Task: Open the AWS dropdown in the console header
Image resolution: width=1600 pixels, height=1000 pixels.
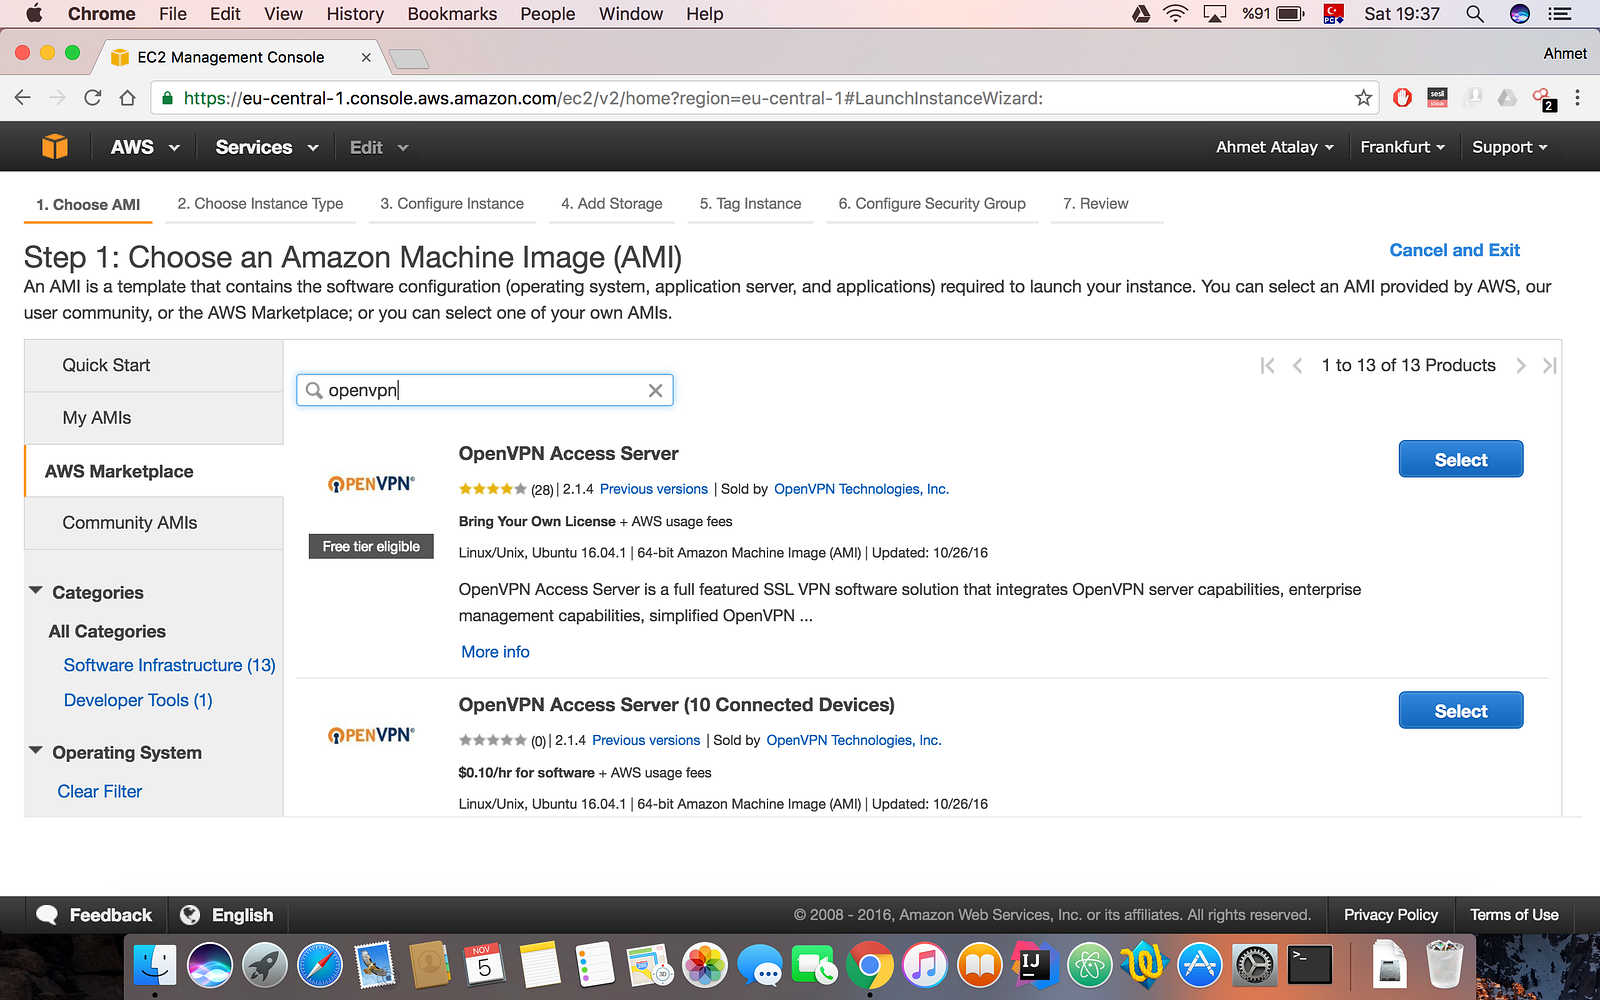Action: 145,147
